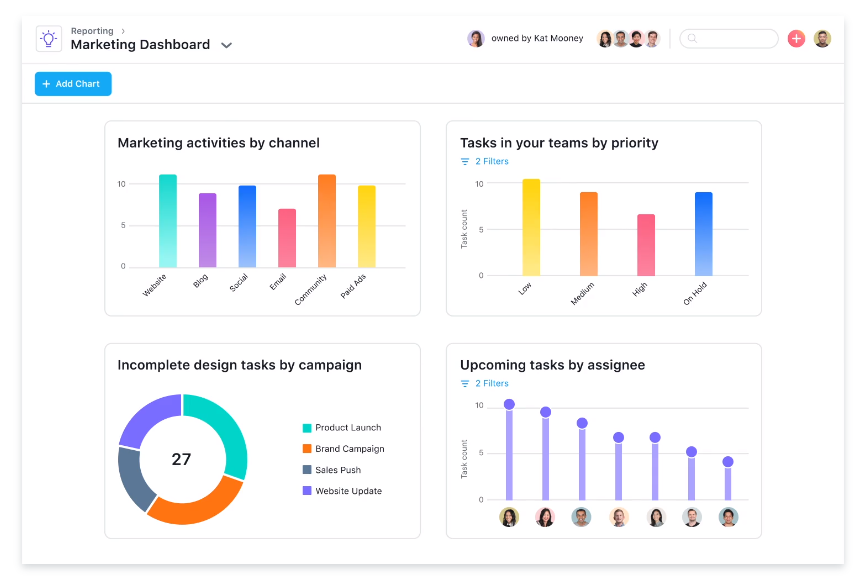Screen dimensions: 860x584
Task: Click filter icon on priority chart
Action: tap(465, 161)
